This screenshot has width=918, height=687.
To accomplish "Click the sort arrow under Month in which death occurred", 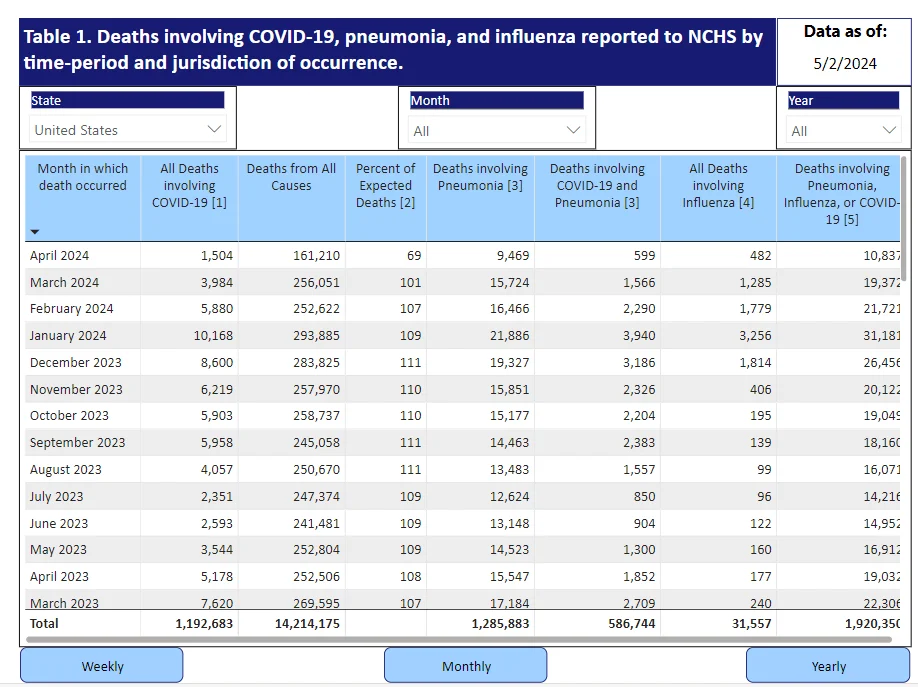I will (x=35, y=232).
